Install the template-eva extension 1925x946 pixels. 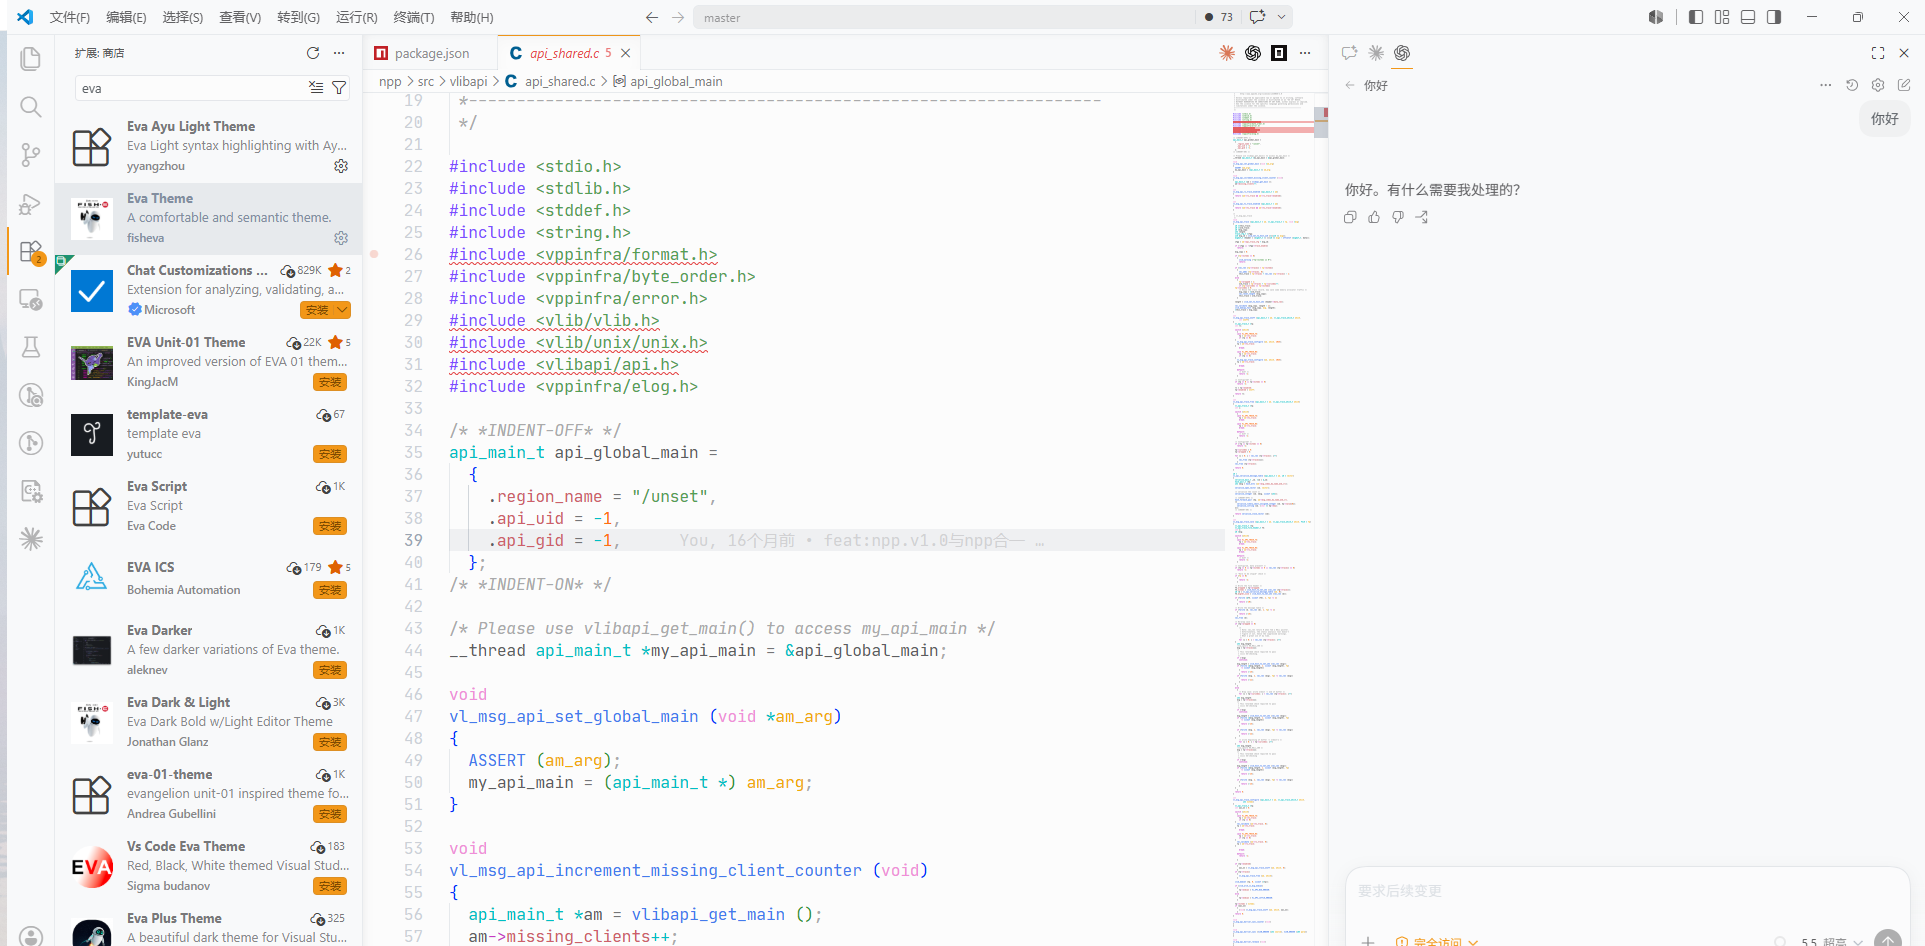pos(330,454)
